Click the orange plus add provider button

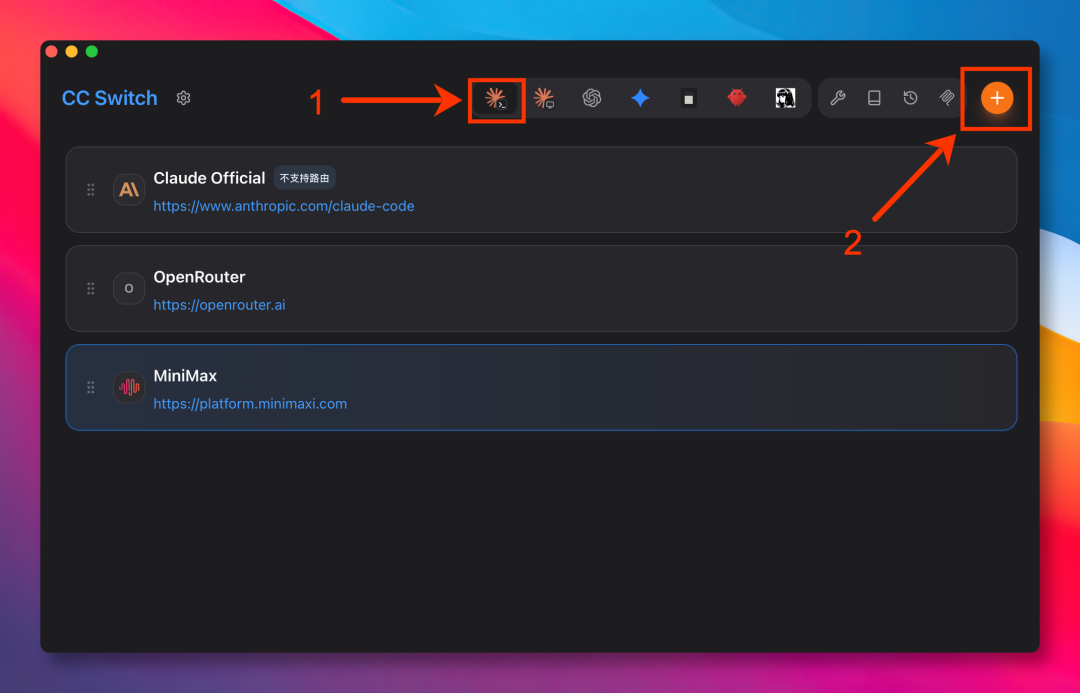click(x=997, y=99)
